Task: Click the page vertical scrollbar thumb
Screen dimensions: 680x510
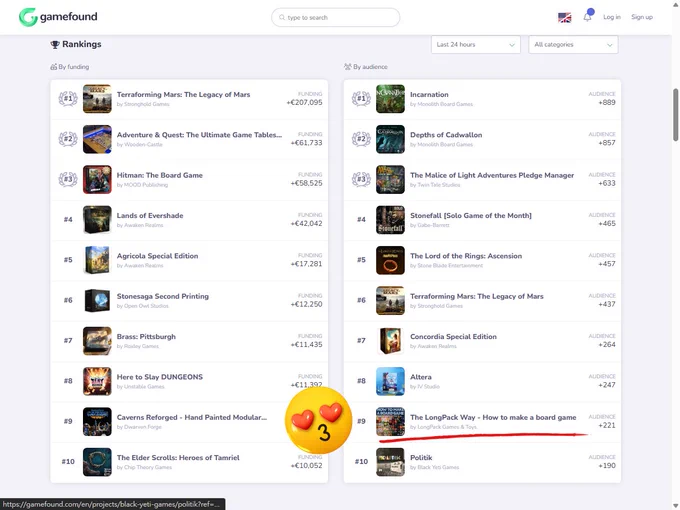Action: pyautogui.click(x=675, y=115)
